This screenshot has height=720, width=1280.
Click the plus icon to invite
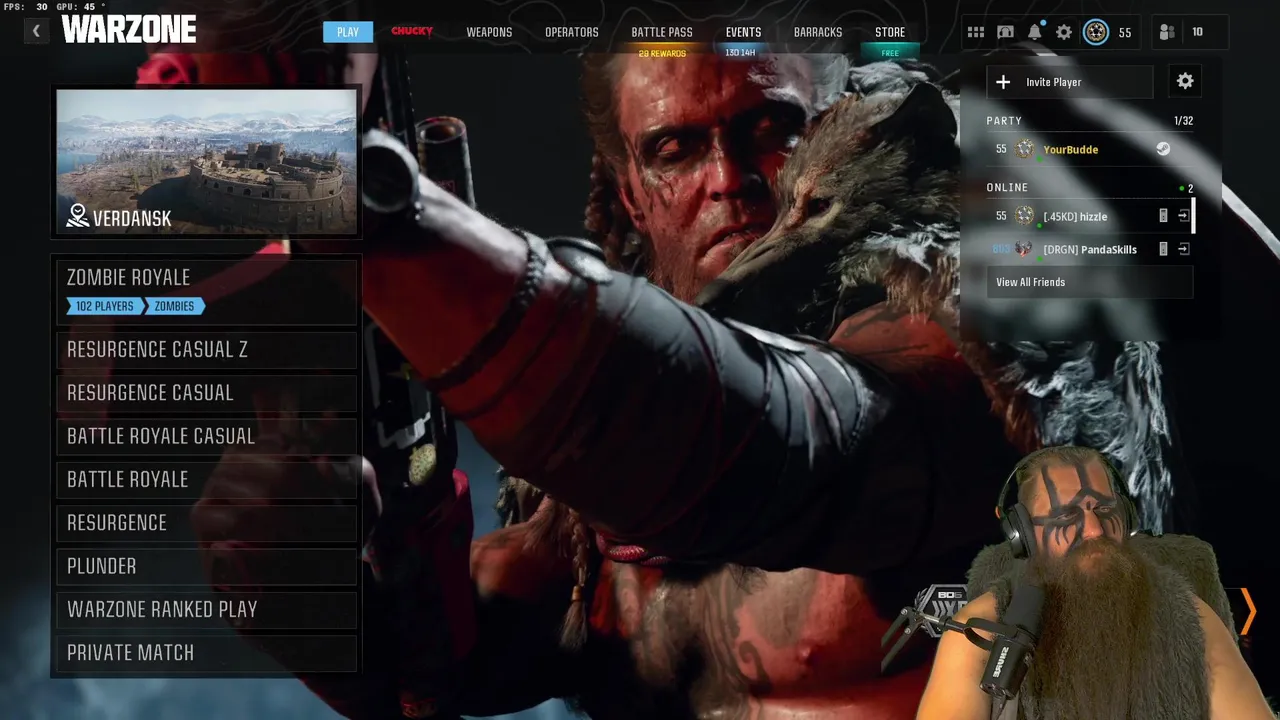pyautogui.click(x=1004, y=82)
